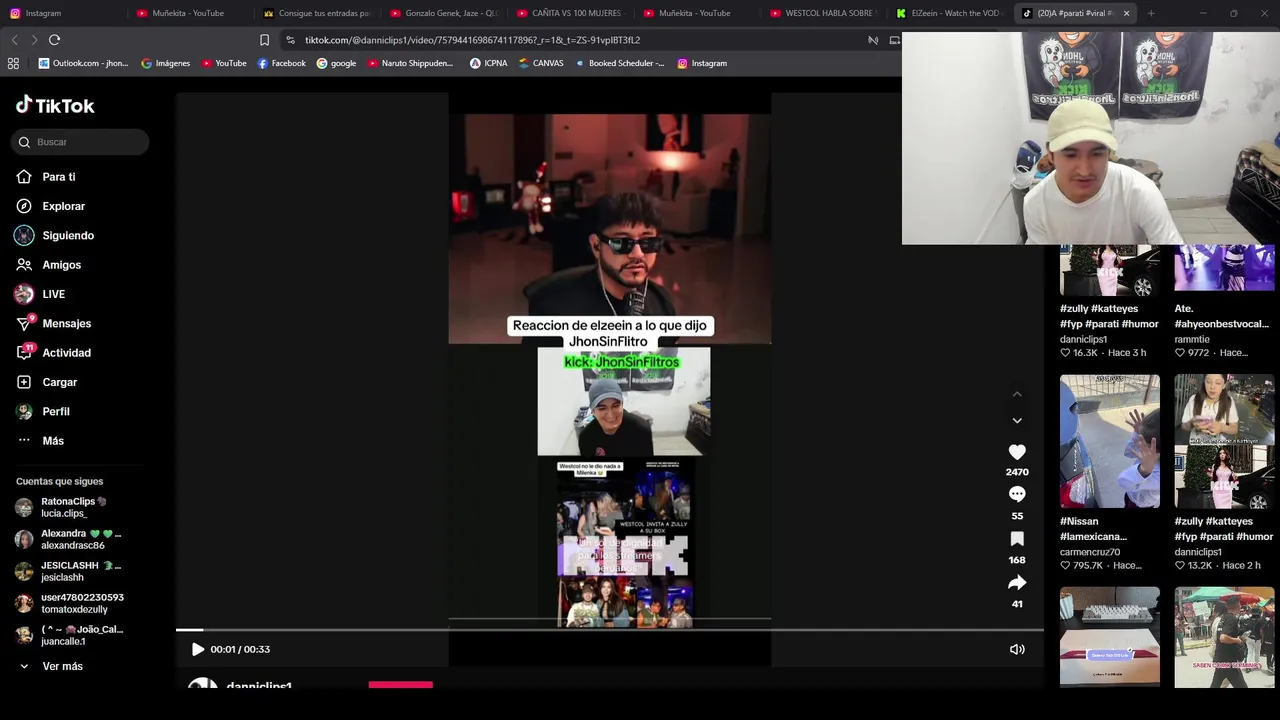
Task: Like the video with heart icon
Action: click(x=1017, y=452)
